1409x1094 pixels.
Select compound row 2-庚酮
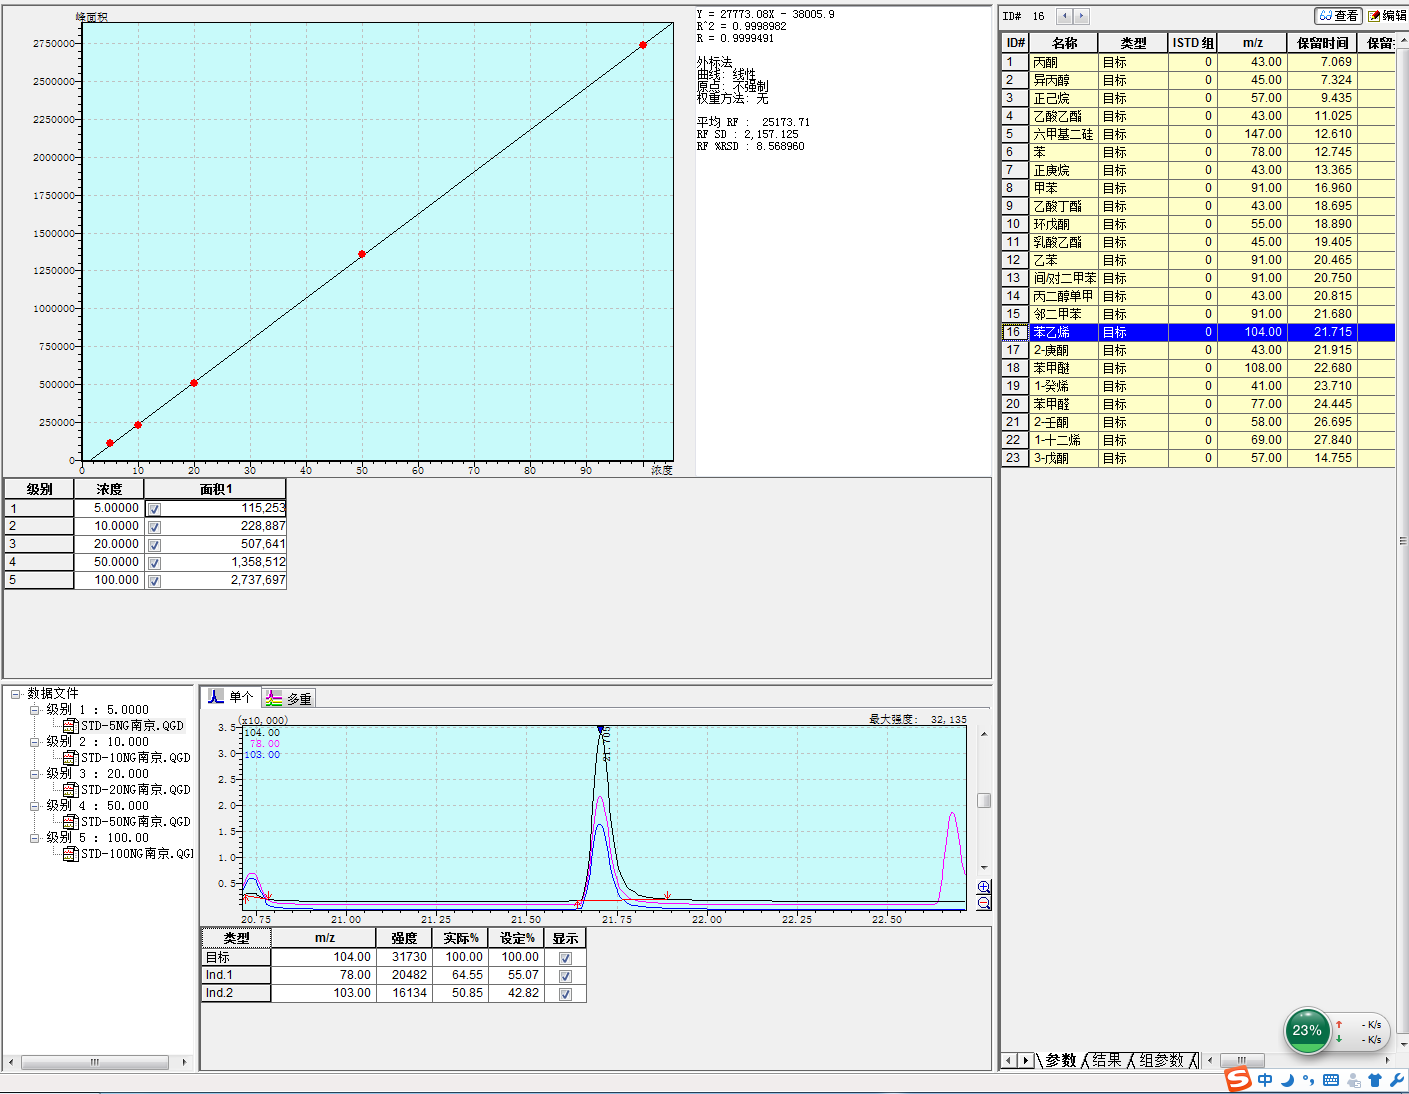tap(1198, 350)
